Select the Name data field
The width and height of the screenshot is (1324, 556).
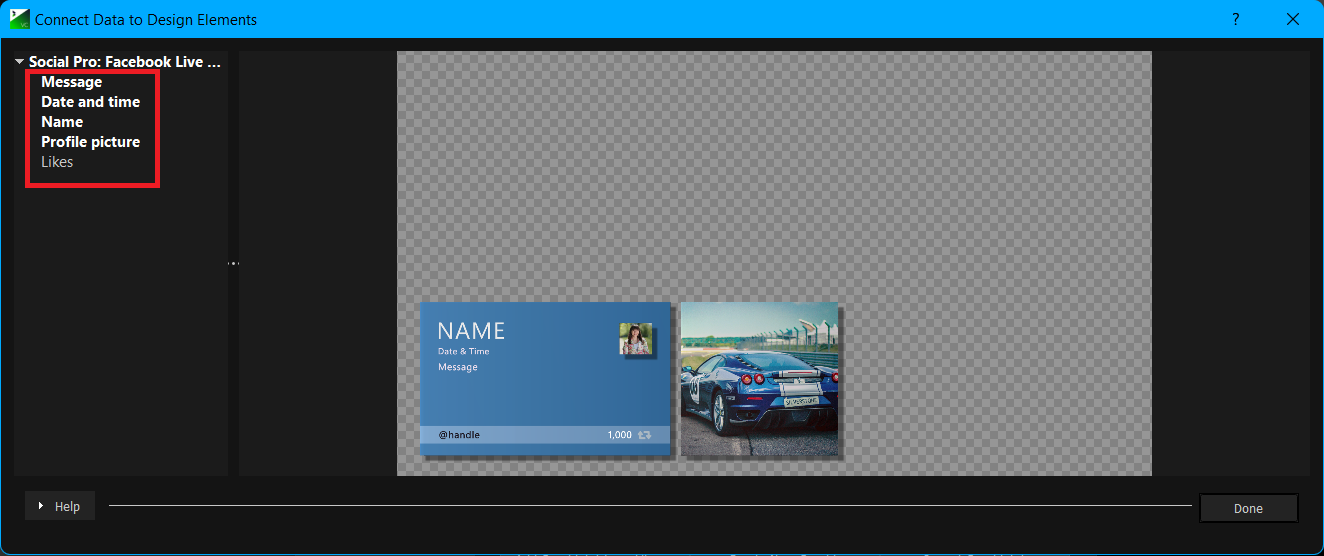click(x=62, y=122)
